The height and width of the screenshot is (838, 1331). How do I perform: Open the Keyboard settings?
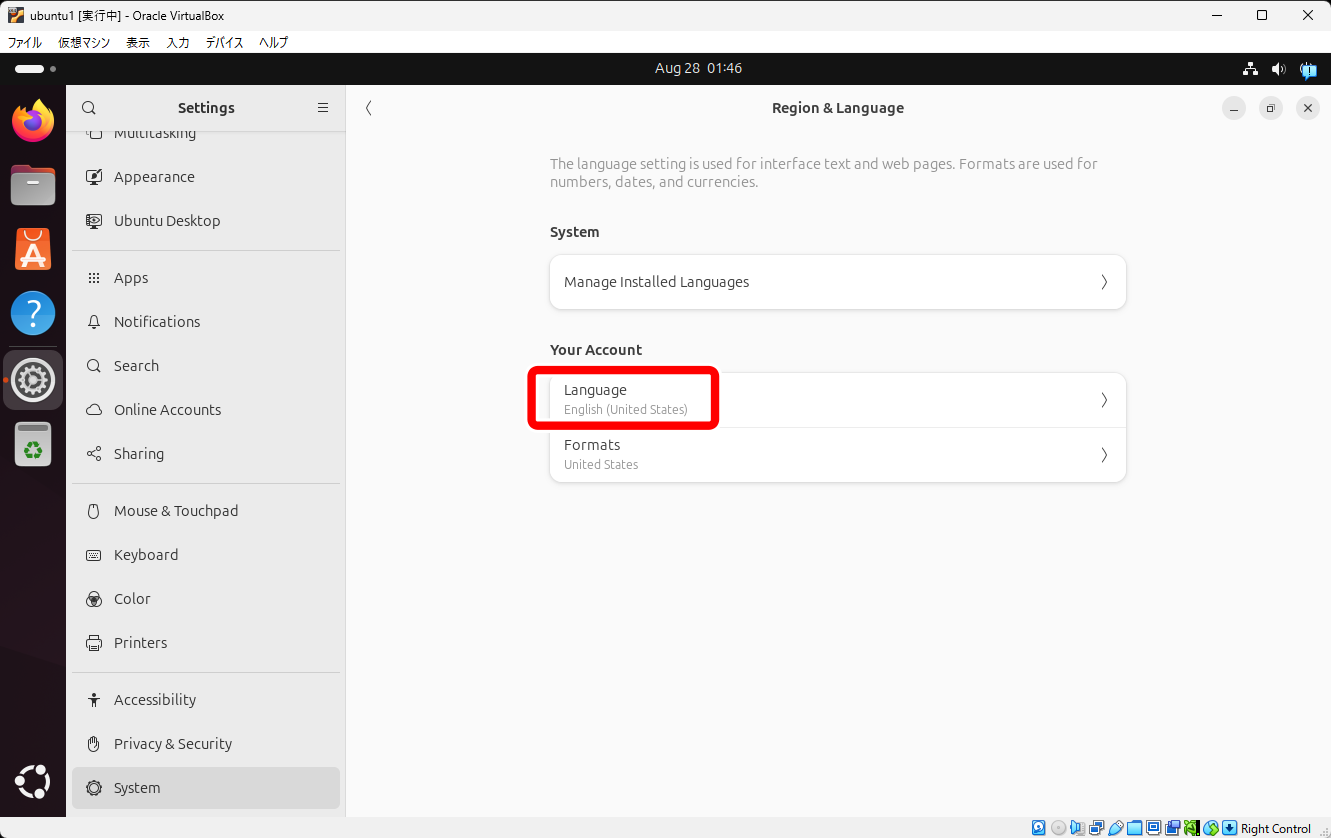[206, 555]
